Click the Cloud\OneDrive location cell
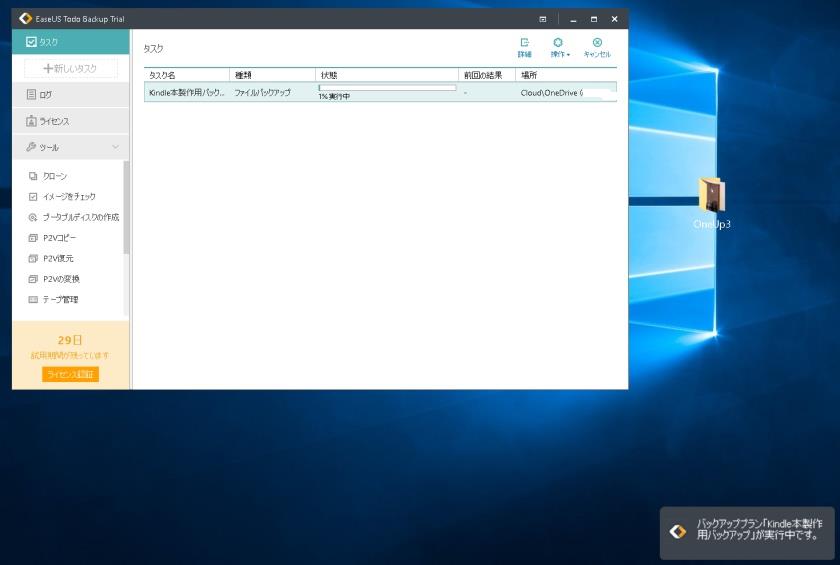The width and height of the screenshot is (840, 565). pyautogui.click(x=551, y=93)
